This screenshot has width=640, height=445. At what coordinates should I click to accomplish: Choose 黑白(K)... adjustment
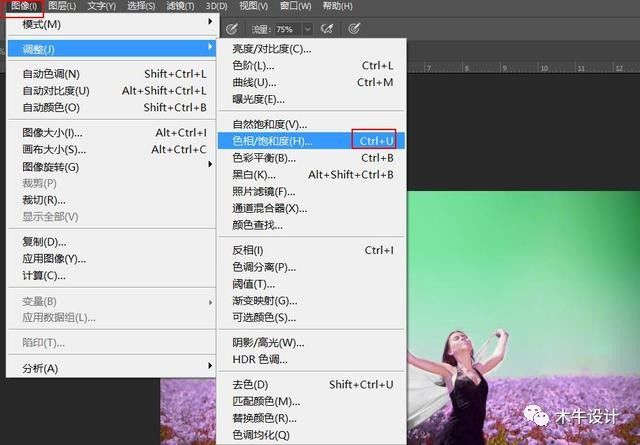click(x=311, y=175)
